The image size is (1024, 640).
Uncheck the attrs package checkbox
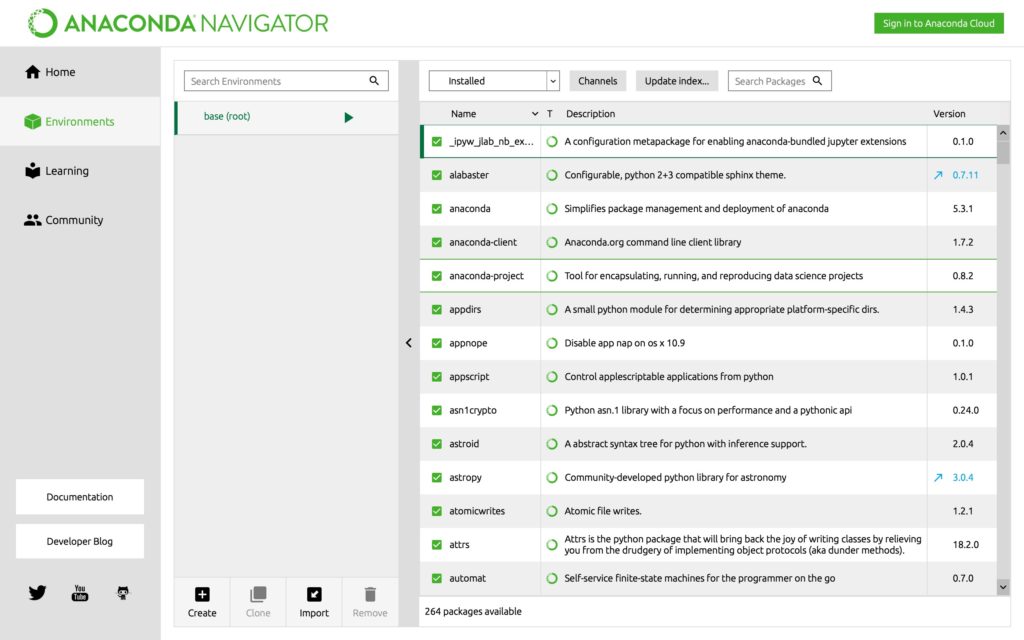pyautogui.click(x=437, y=545)
